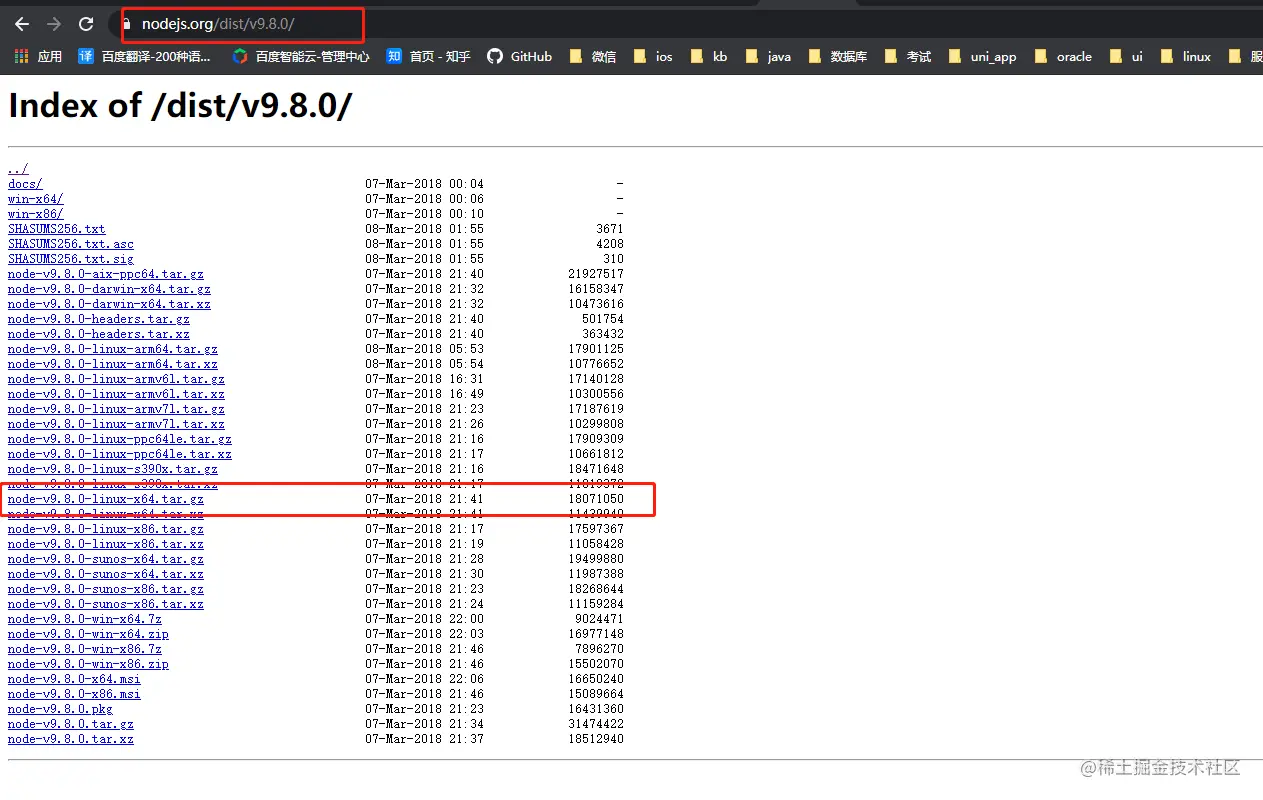Open the GitHub bookmark
The height and width of the screenshot is (800, 1263).
(519, 57)
